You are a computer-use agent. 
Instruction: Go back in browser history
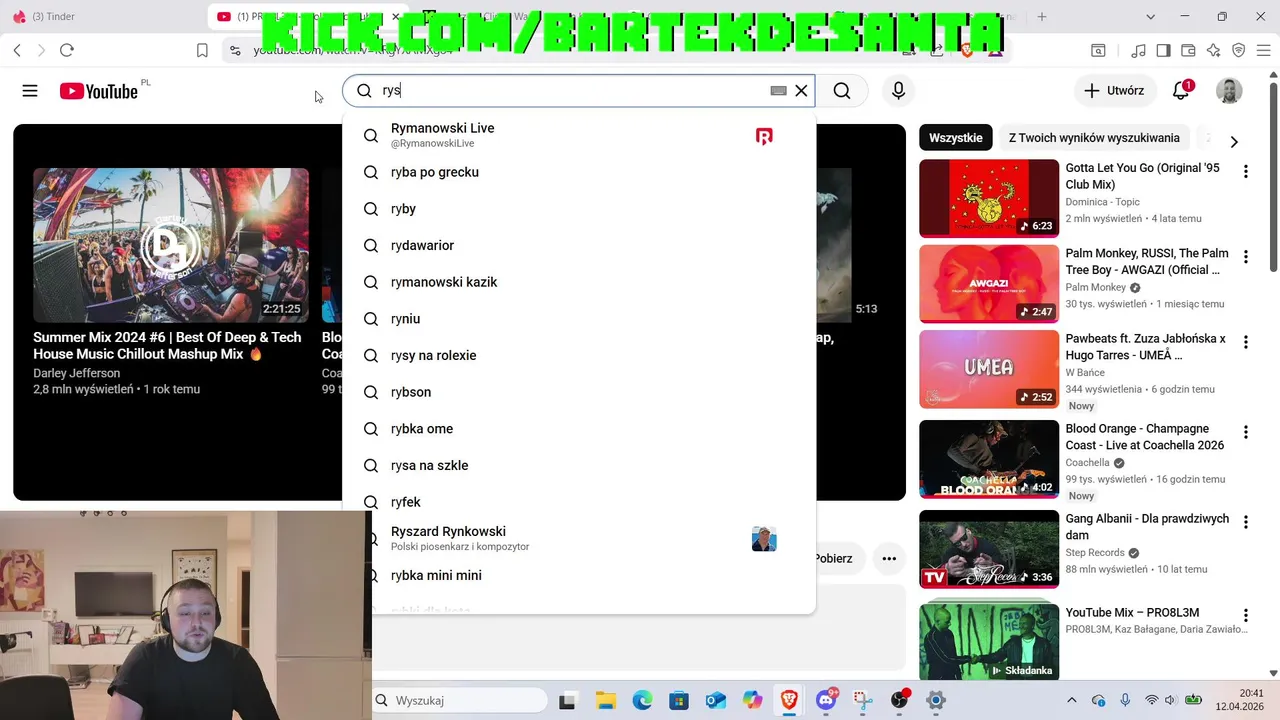(18, 50)
